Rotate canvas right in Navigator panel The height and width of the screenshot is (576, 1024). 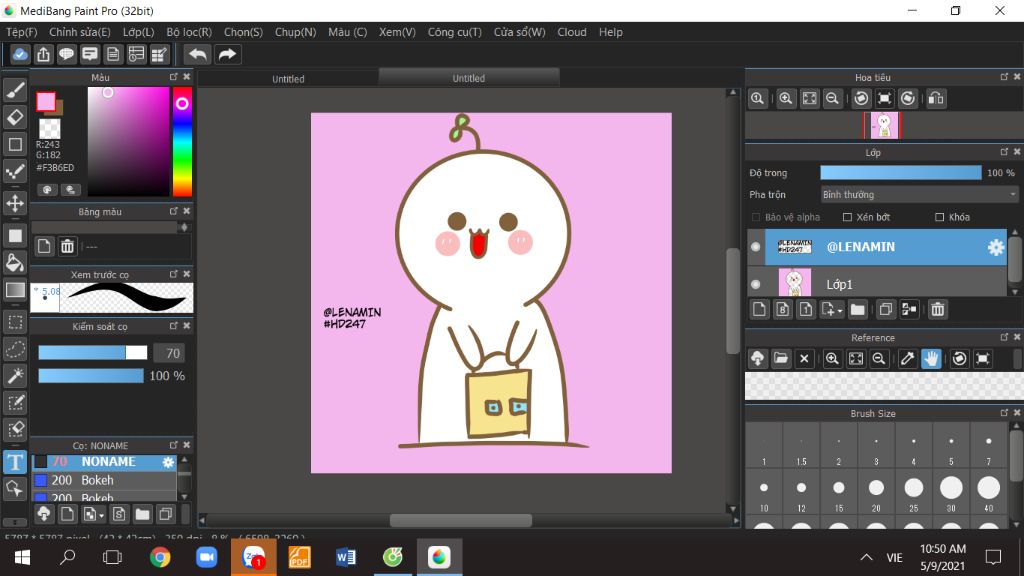(908, 99)
